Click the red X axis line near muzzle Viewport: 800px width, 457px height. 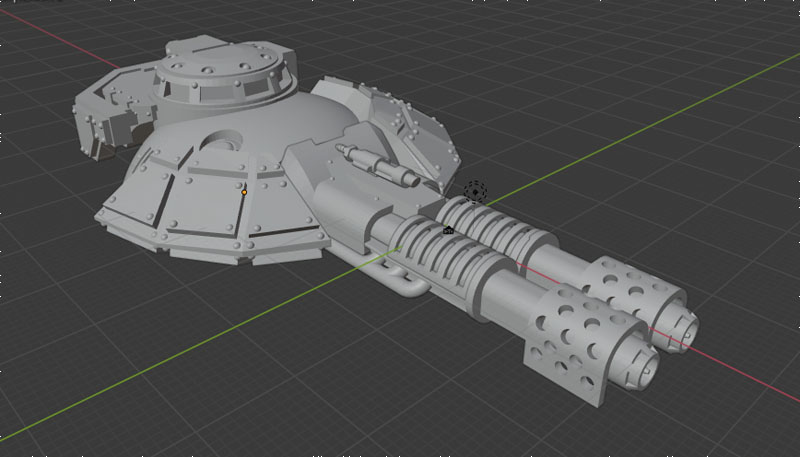pyautogui.click(x=740, y=368)
